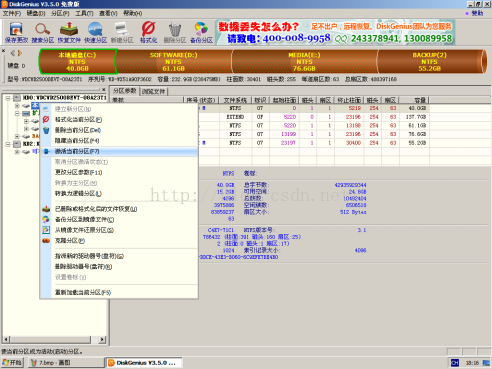
Task: Click the 备份分区 (Backup Partition) toolbar icon
Action: point(201,33)
